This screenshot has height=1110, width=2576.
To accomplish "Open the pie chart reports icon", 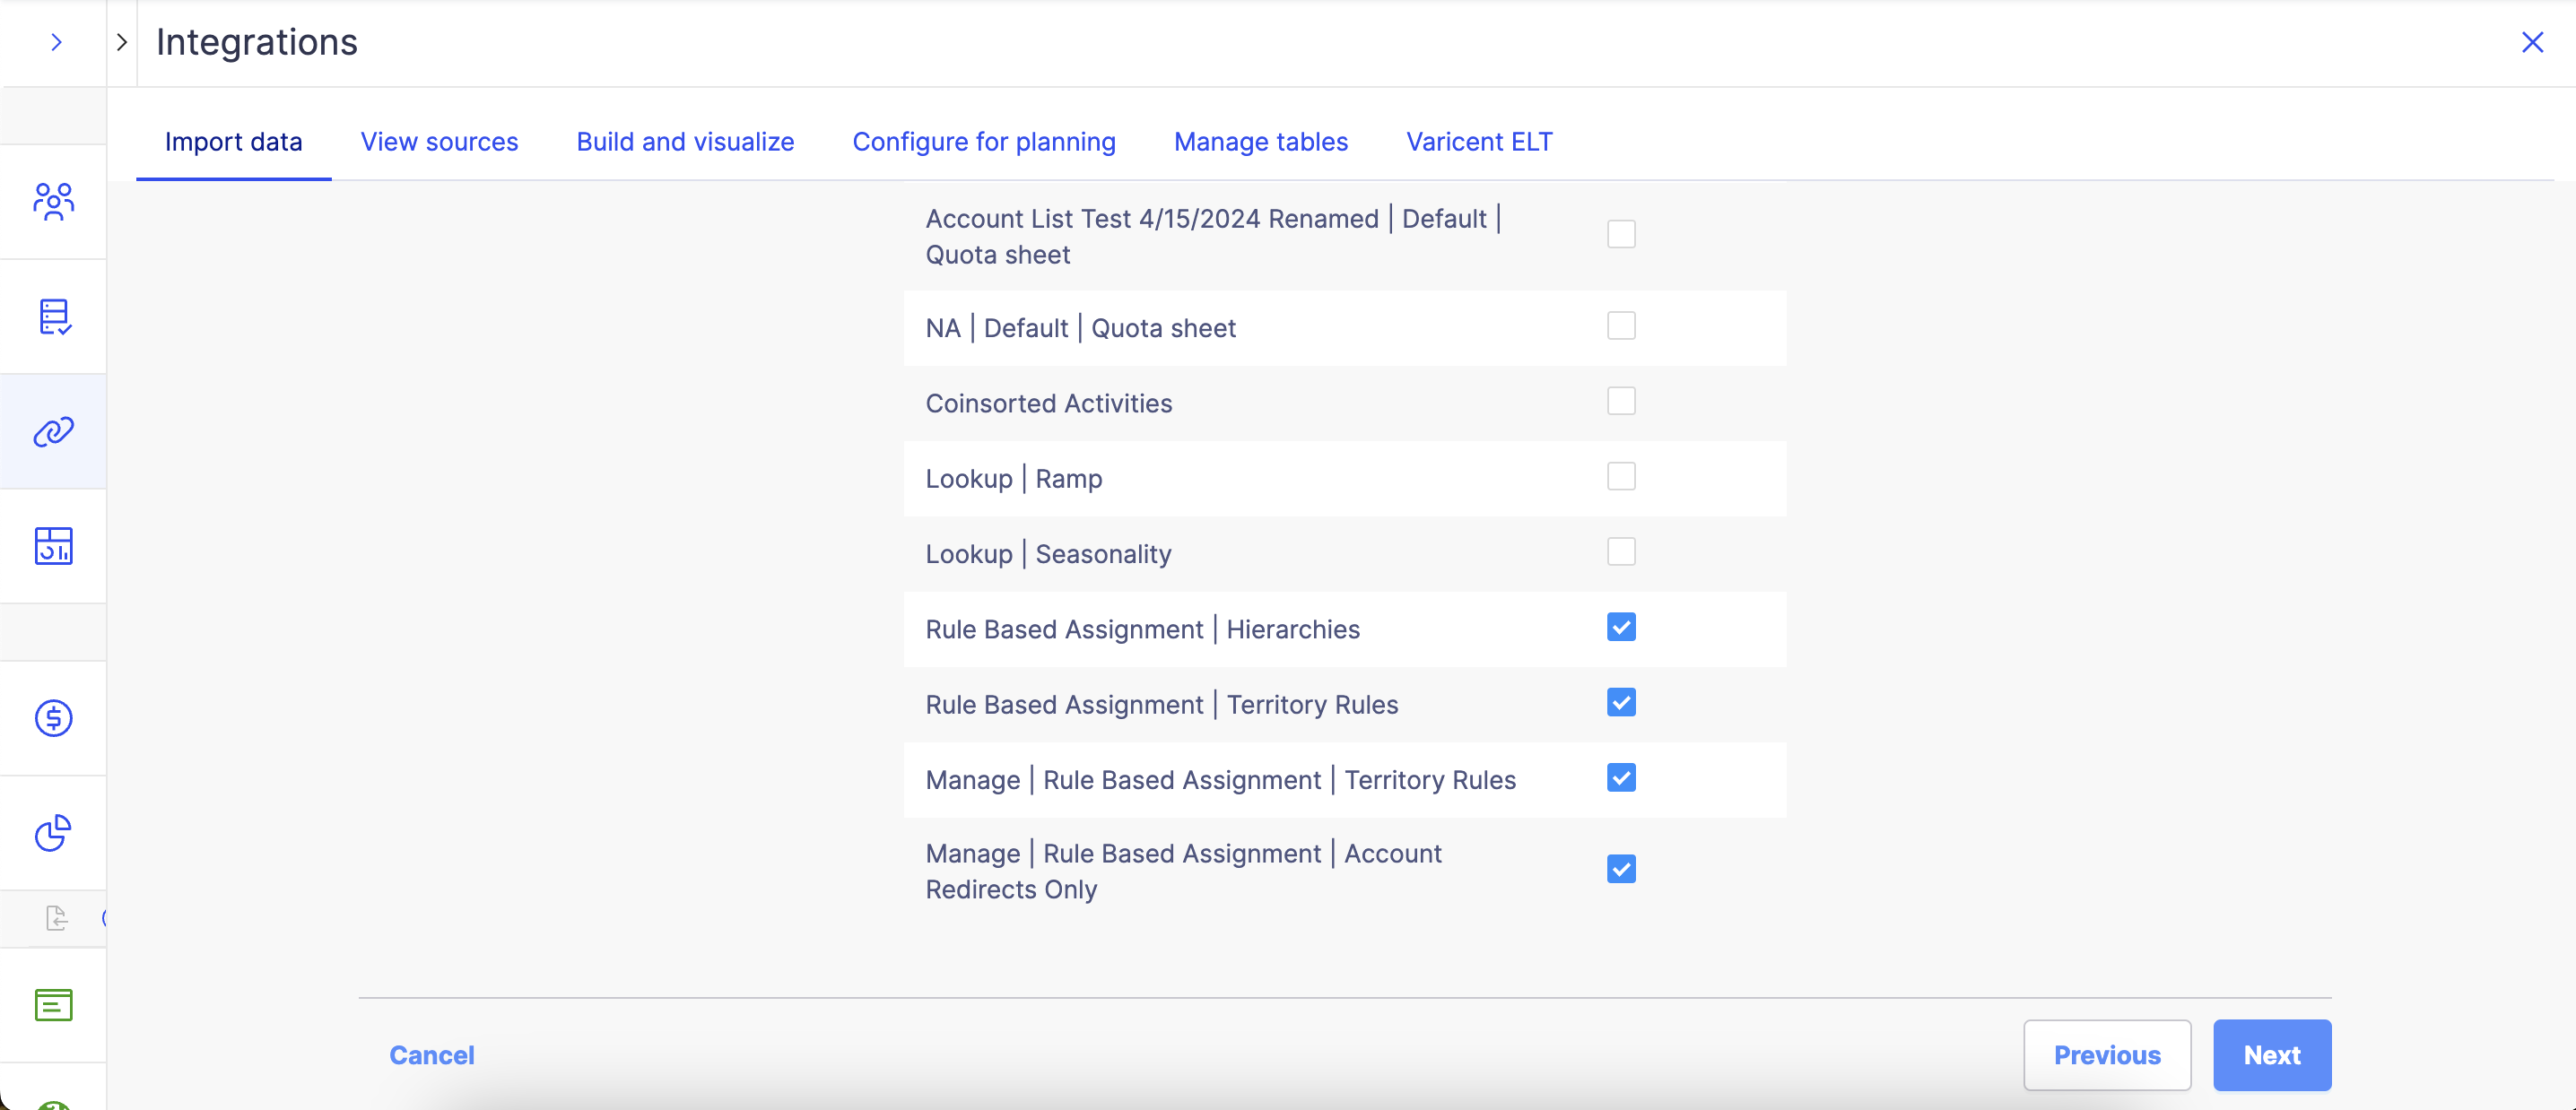I will click(x=53, y=833).
